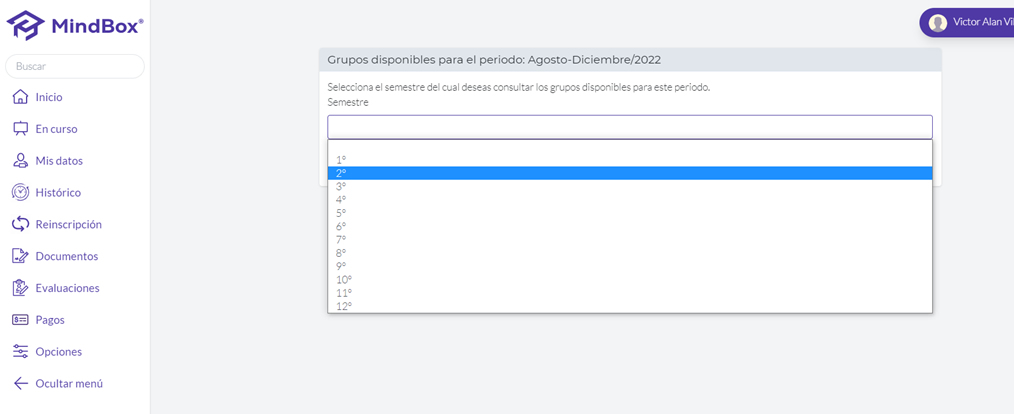Open the Pagos bill icon
This screenshot has width=1014, height=414.
coord(21,320)
